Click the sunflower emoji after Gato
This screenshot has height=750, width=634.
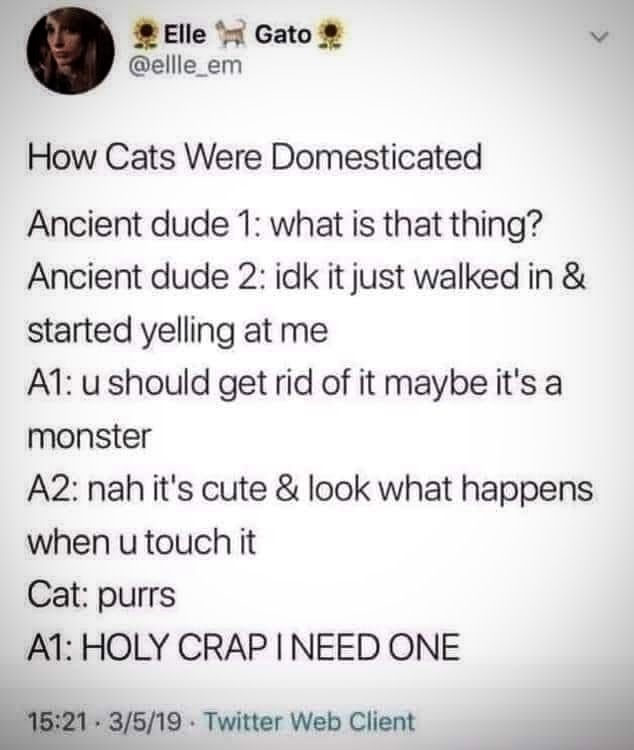tap(330, 36)
